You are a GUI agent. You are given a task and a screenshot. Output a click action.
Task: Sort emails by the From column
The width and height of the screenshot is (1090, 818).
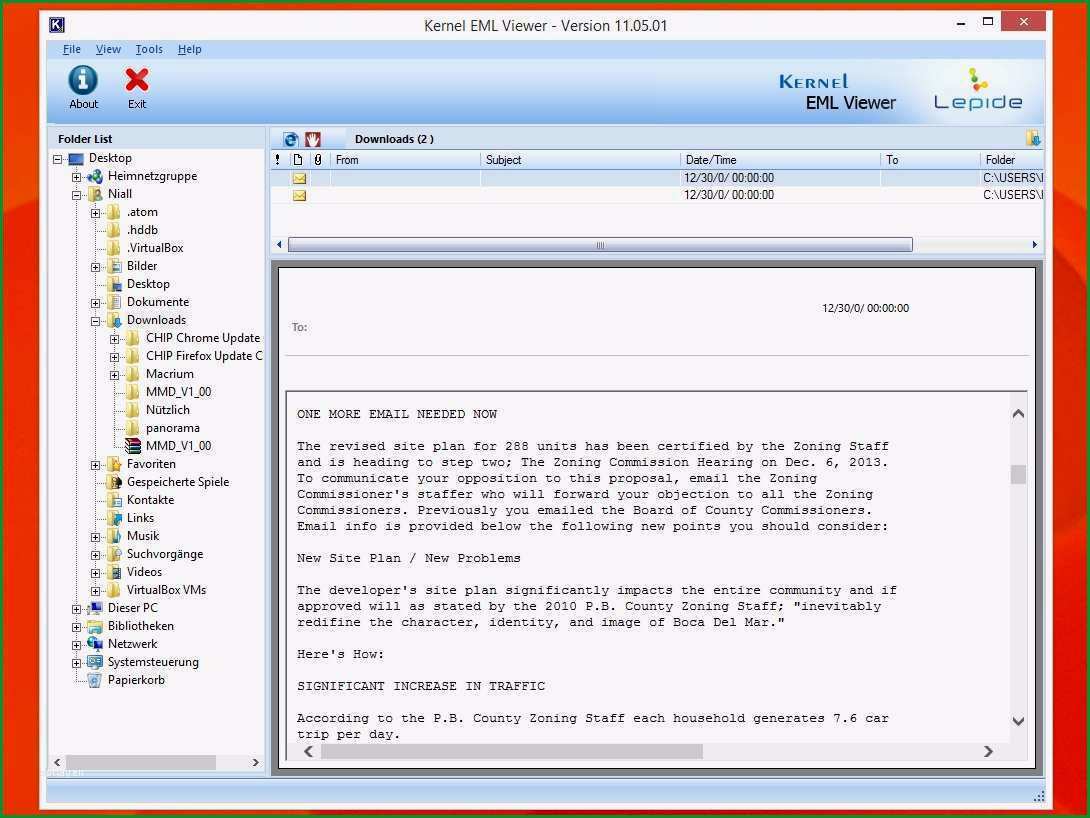[405, 160]
